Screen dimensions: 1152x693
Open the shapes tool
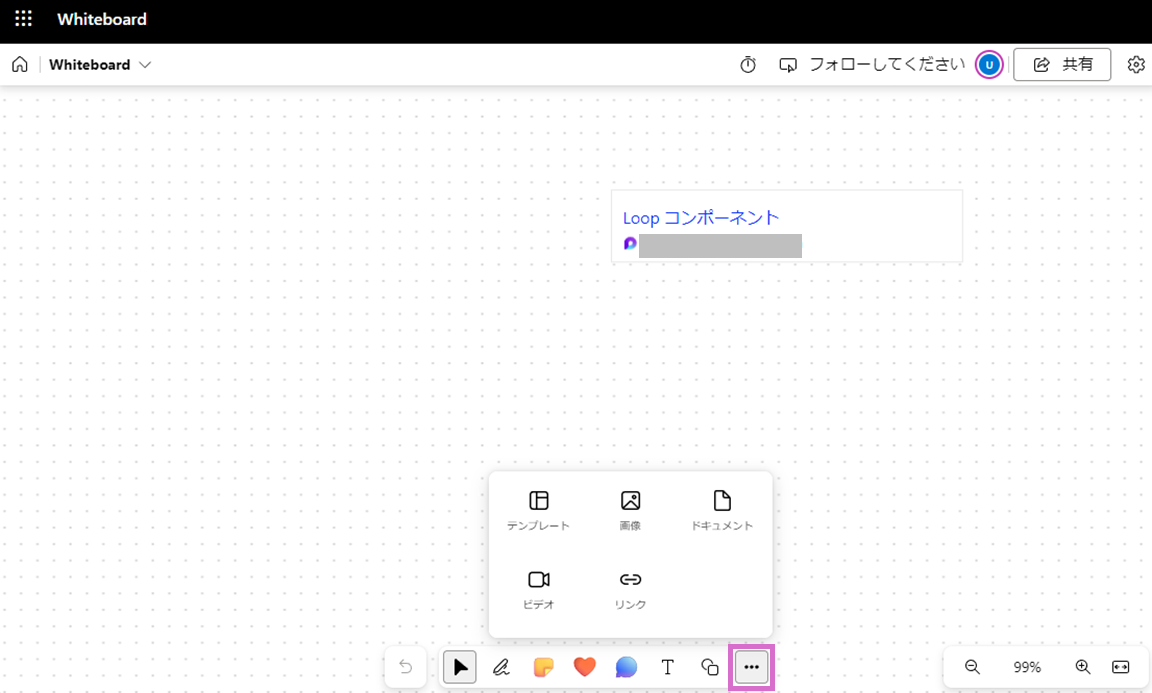click(710, 667)
